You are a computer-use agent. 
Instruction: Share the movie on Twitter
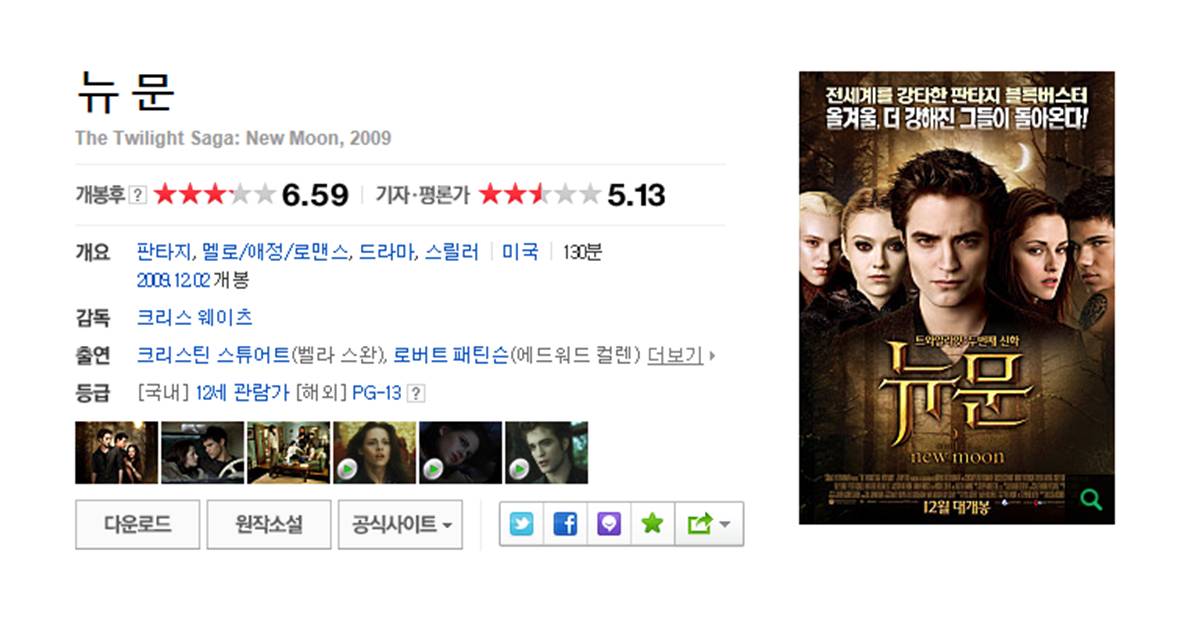pos(522,524)
